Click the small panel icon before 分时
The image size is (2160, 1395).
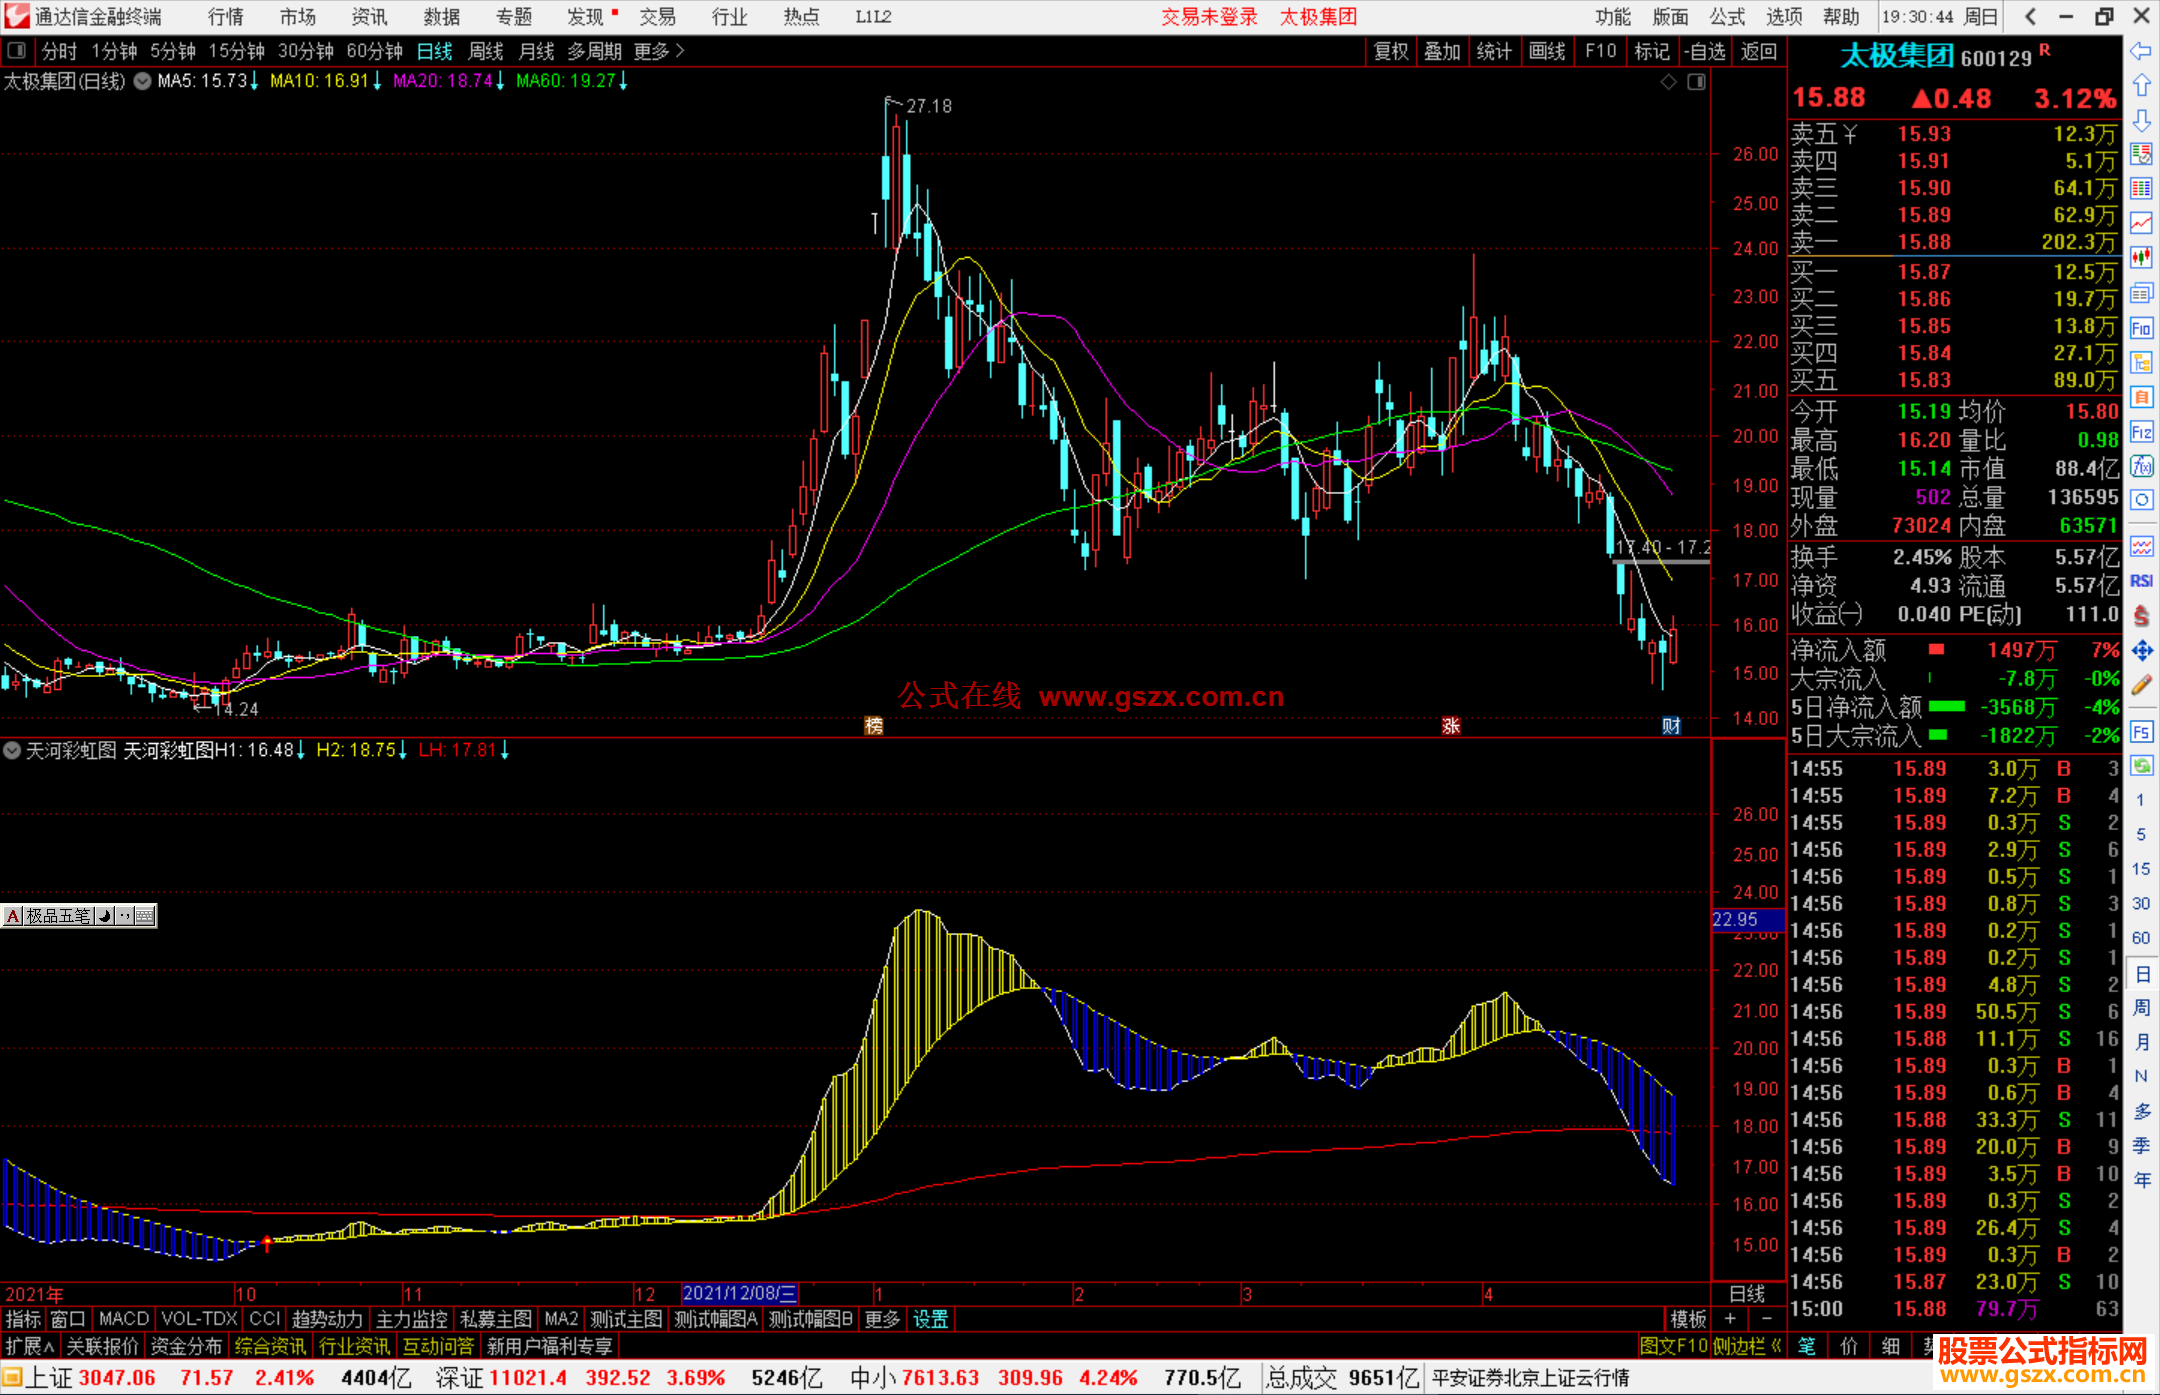[17, 51]
